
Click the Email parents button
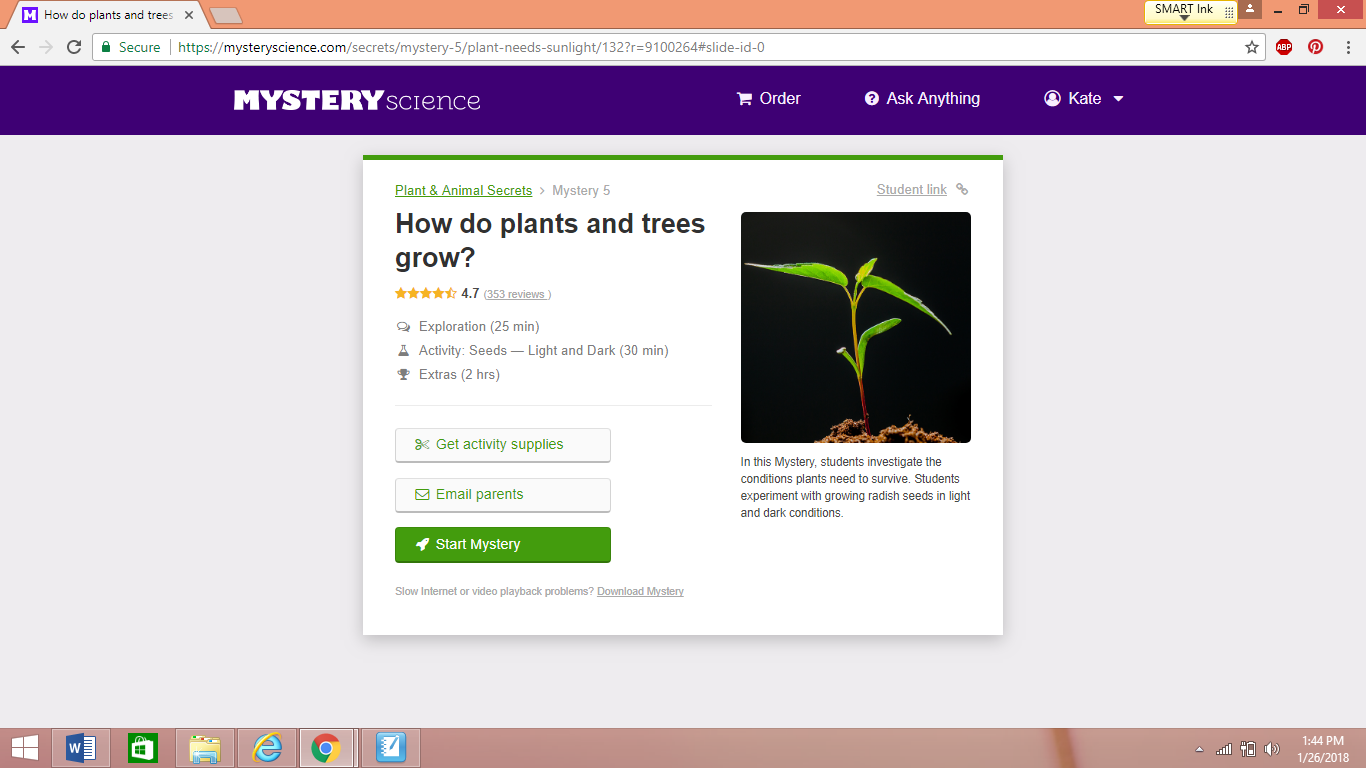click(x=503, y=495)
